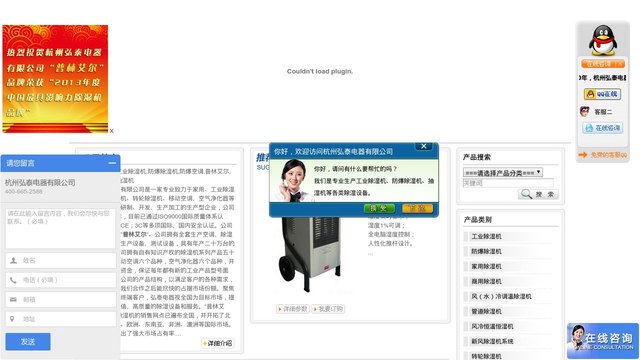This screenshot has width=640, height=360.
Task: Open 详细介绍 company introduction link
Action: tap(218, 343)
